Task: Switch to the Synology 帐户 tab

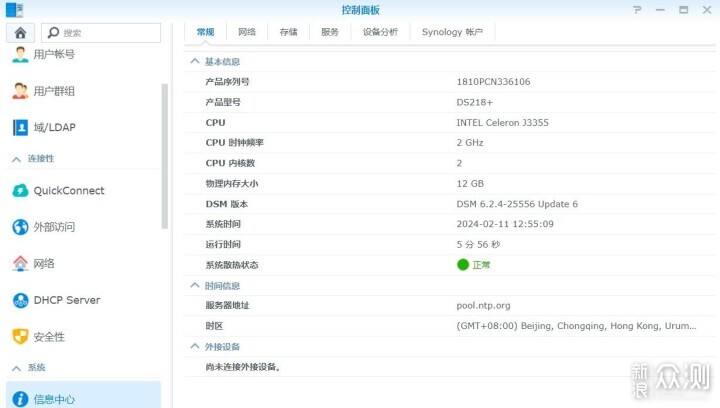Action: pos(452,32)
